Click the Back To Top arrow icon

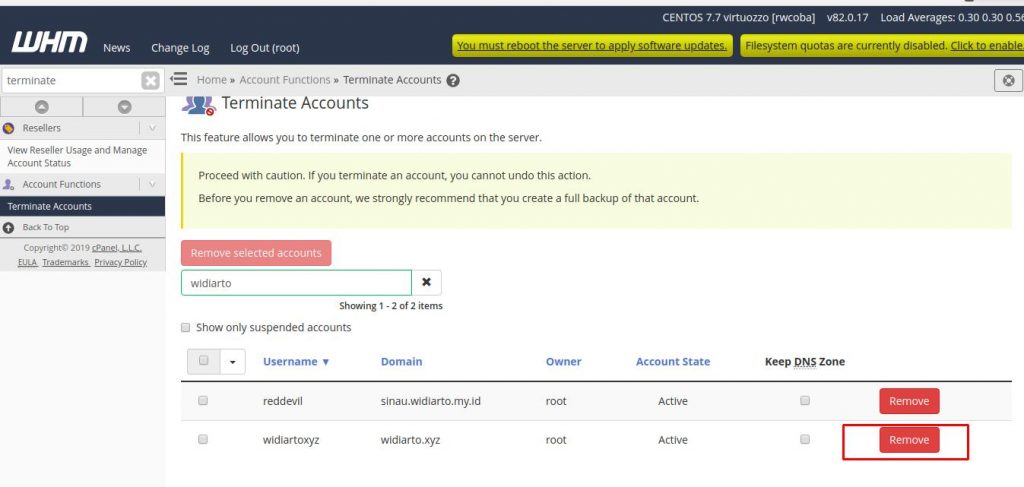pos(8,228)
